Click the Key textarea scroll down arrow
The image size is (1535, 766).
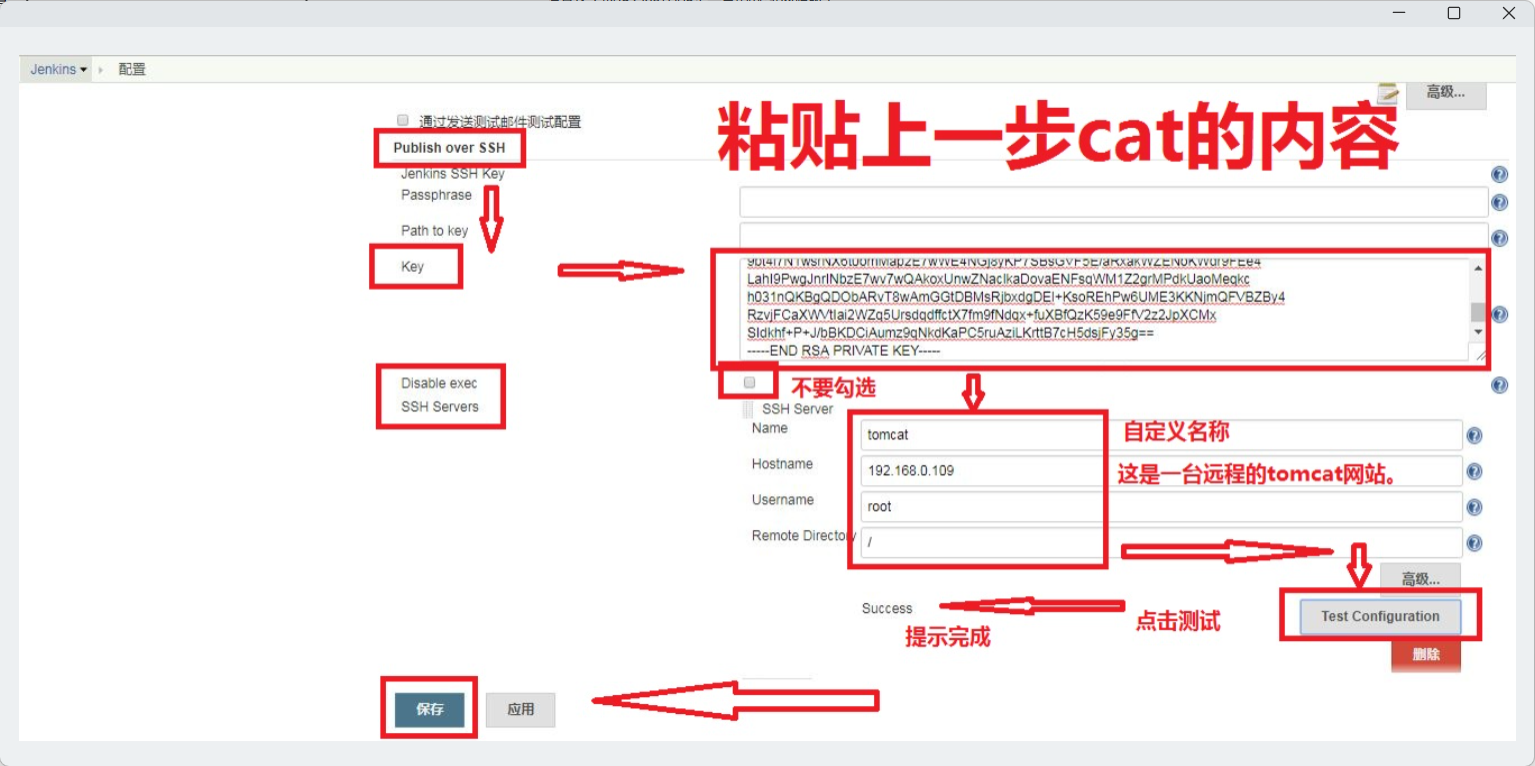pyautogui.click(x=1478, y=332)
